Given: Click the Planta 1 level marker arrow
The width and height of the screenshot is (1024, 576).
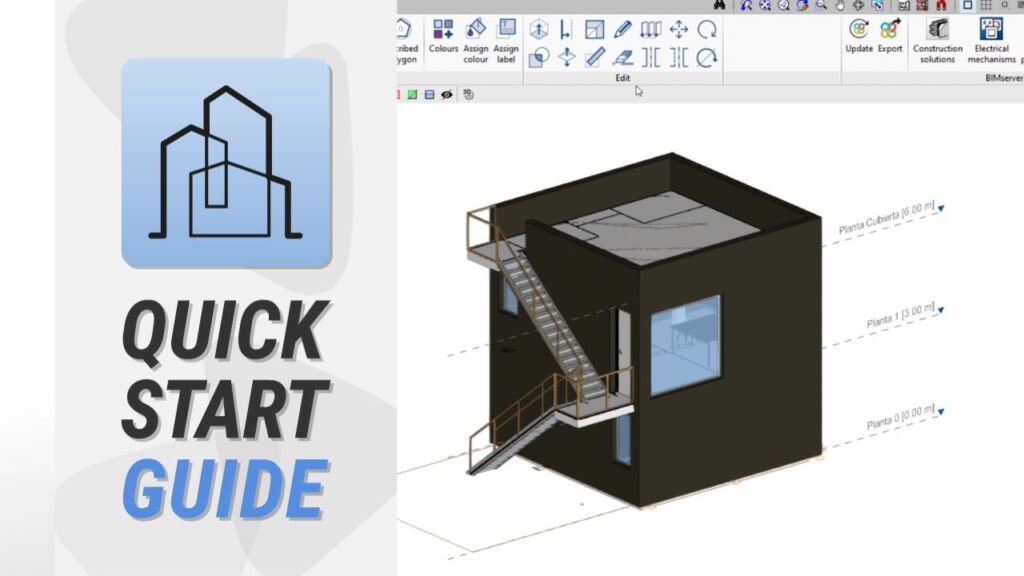Looking at the screenshot, I should pos(941,311).
